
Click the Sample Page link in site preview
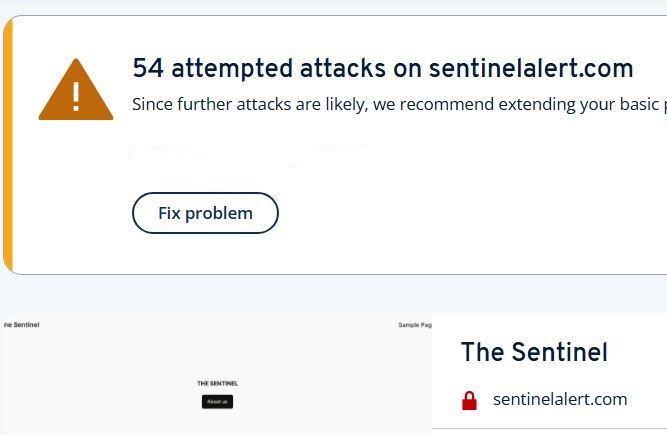click(x=414, y=325)
